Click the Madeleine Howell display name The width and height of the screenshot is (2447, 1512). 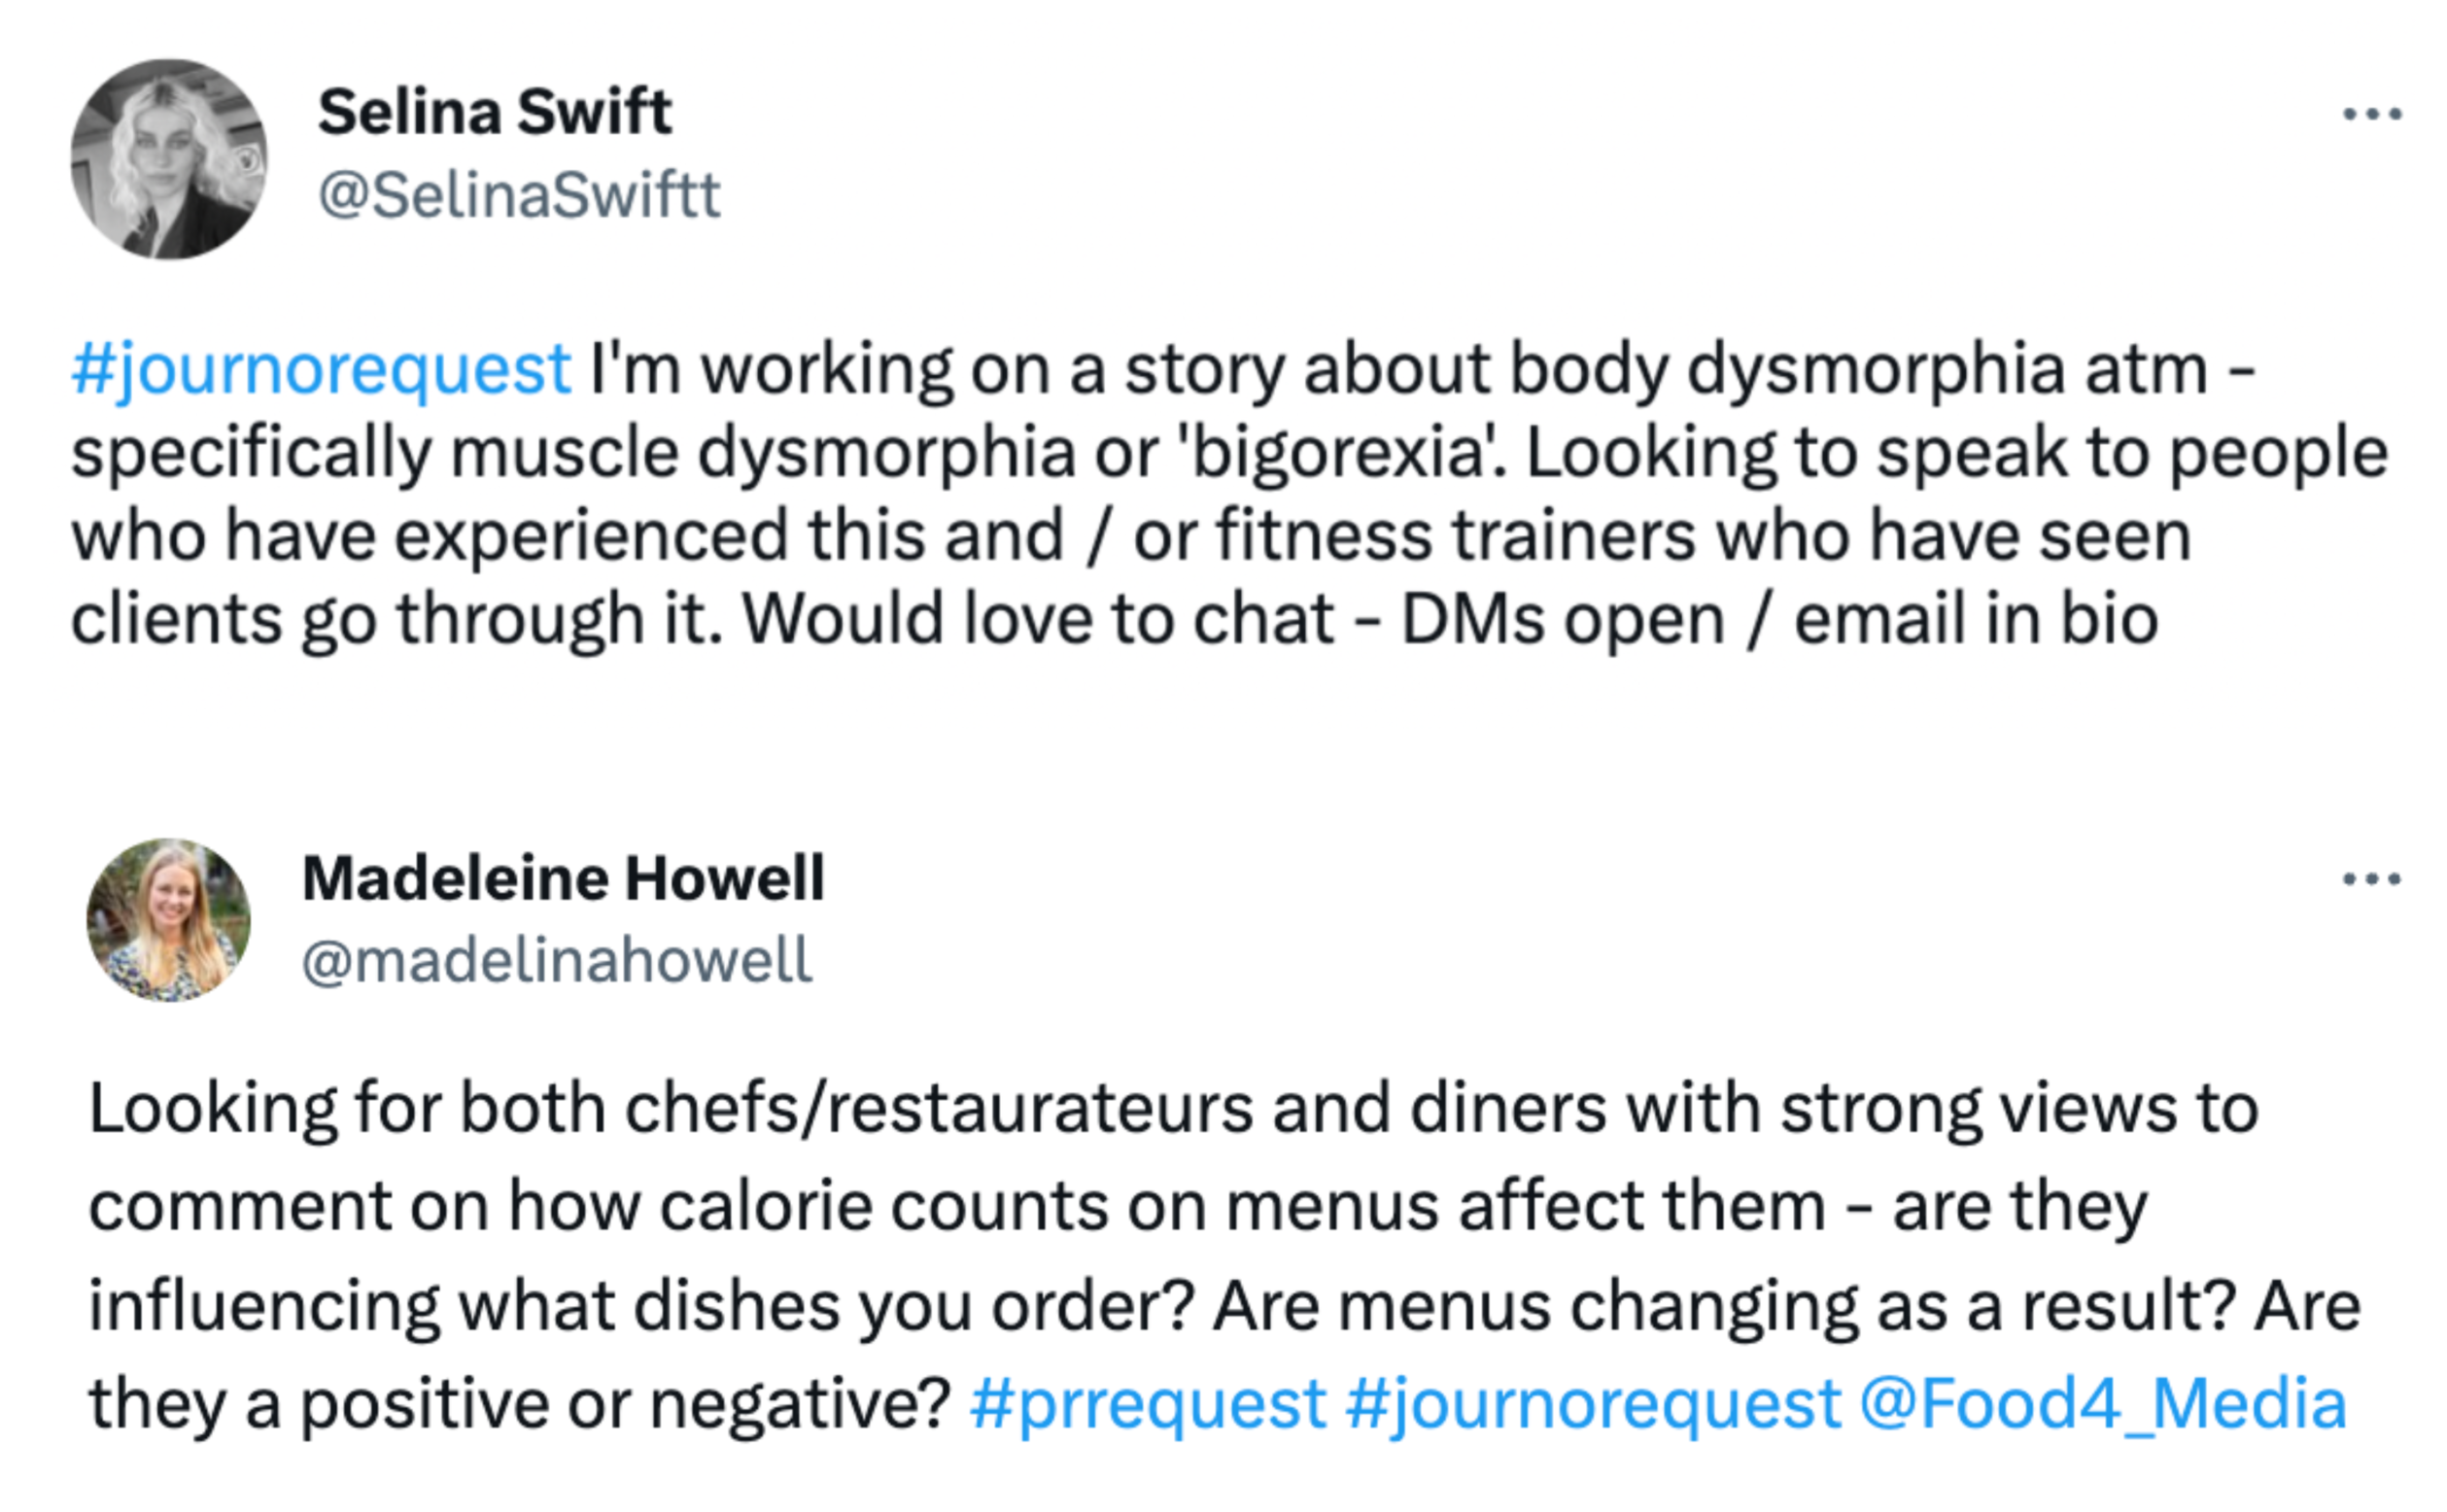(563, 878)
